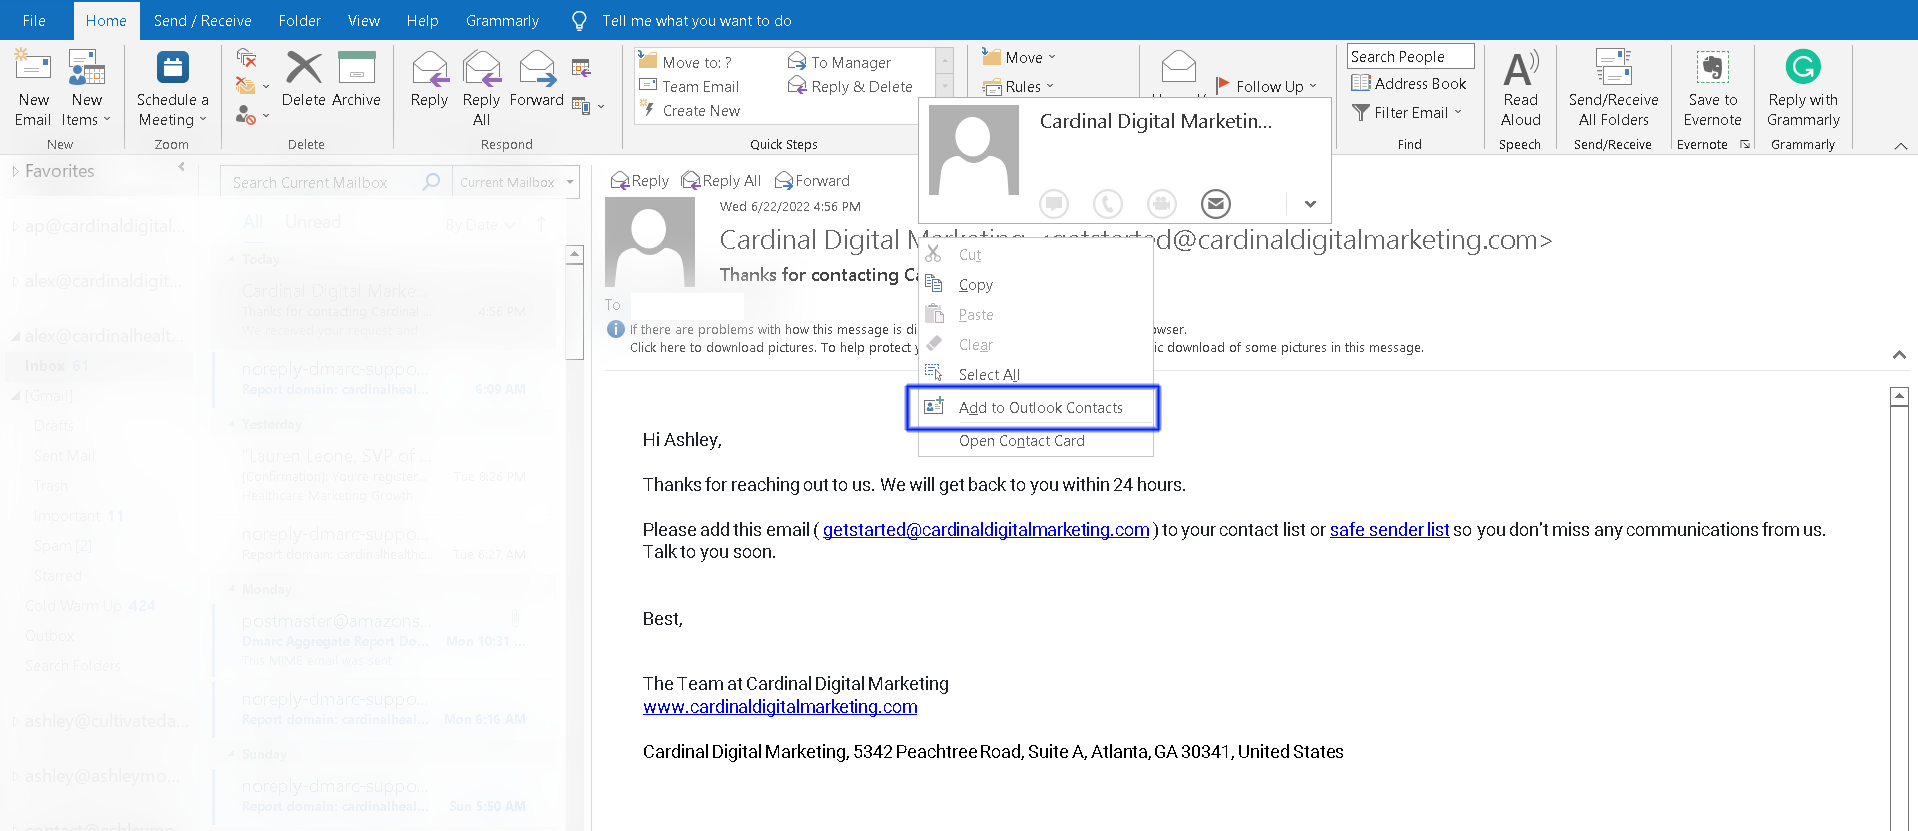Open New Items menu in ribbon
Image resolution: width=1918 pixels, height=831 pixels.
pos(86,88)
